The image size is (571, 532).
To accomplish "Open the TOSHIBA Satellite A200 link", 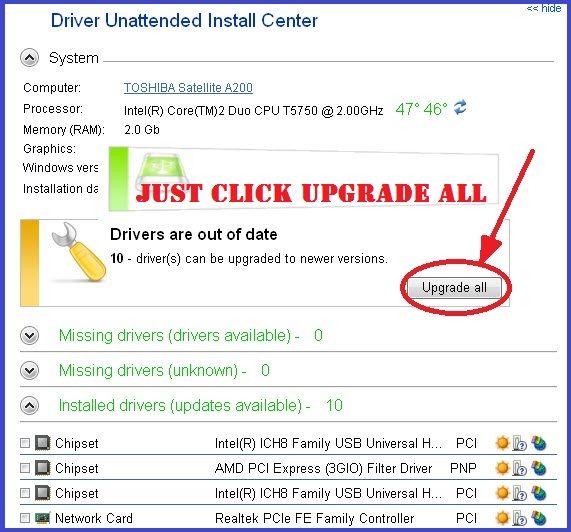I will click(x=188, y=88).
